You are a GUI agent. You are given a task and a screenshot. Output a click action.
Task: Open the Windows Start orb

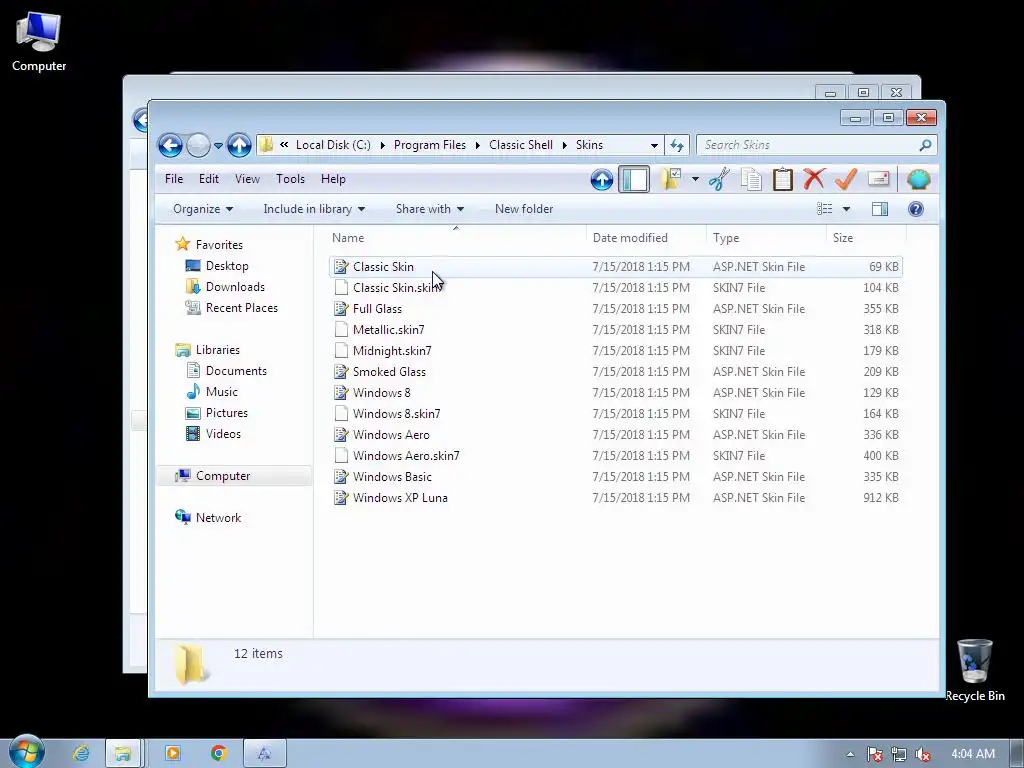click(x=26, y=751)
